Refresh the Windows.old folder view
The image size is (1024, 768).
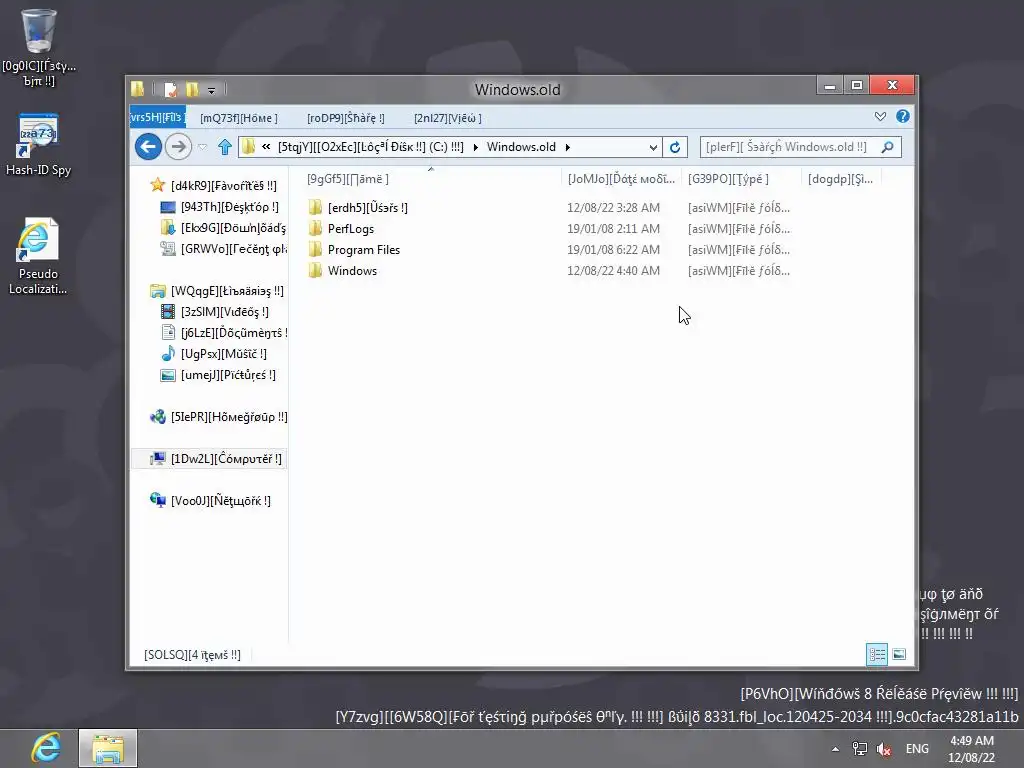pyautogui.click(x=675, y=147)
